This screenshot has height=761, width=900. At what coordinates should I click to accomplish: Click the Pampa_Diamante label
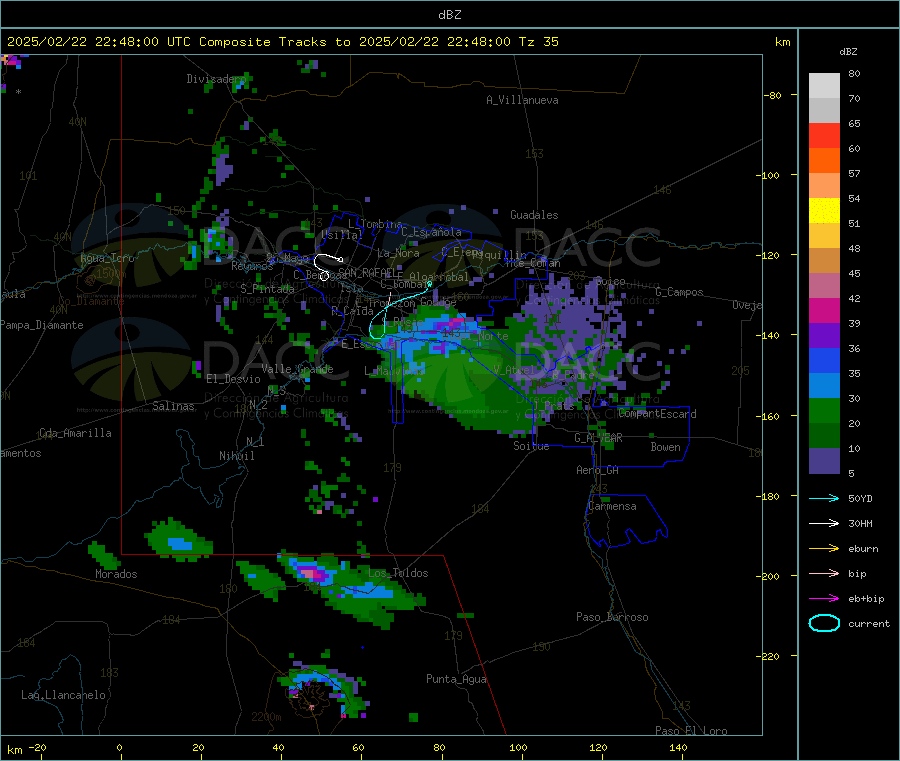pyautogui.click(x=41, y=325)
